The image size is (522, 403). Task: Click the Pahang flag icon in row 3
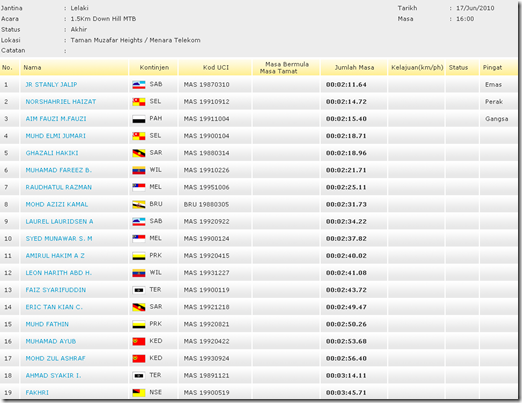click(x=139, y=119)
